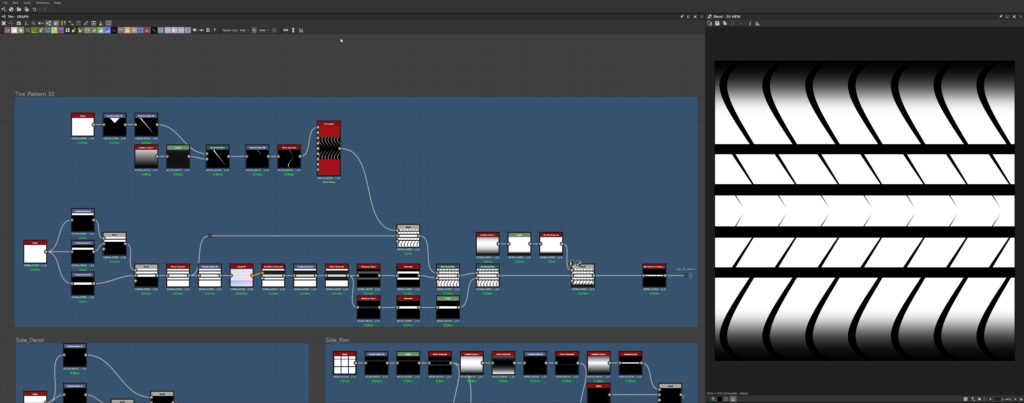Click the float window icon of graph panel

pyautogui.click(x=688, y=16)
